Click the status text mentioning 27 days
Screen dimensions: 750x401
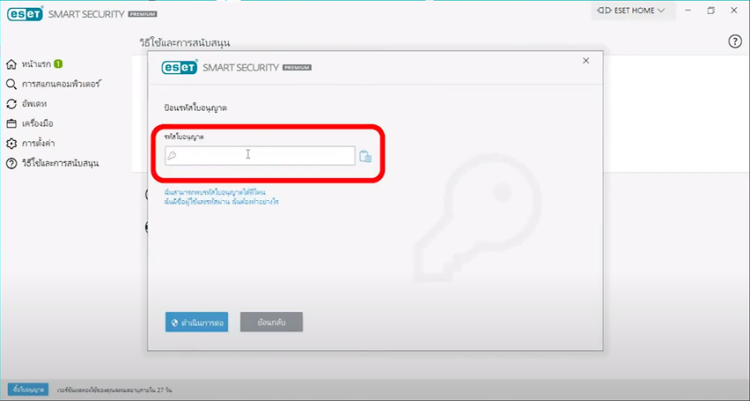115,390
